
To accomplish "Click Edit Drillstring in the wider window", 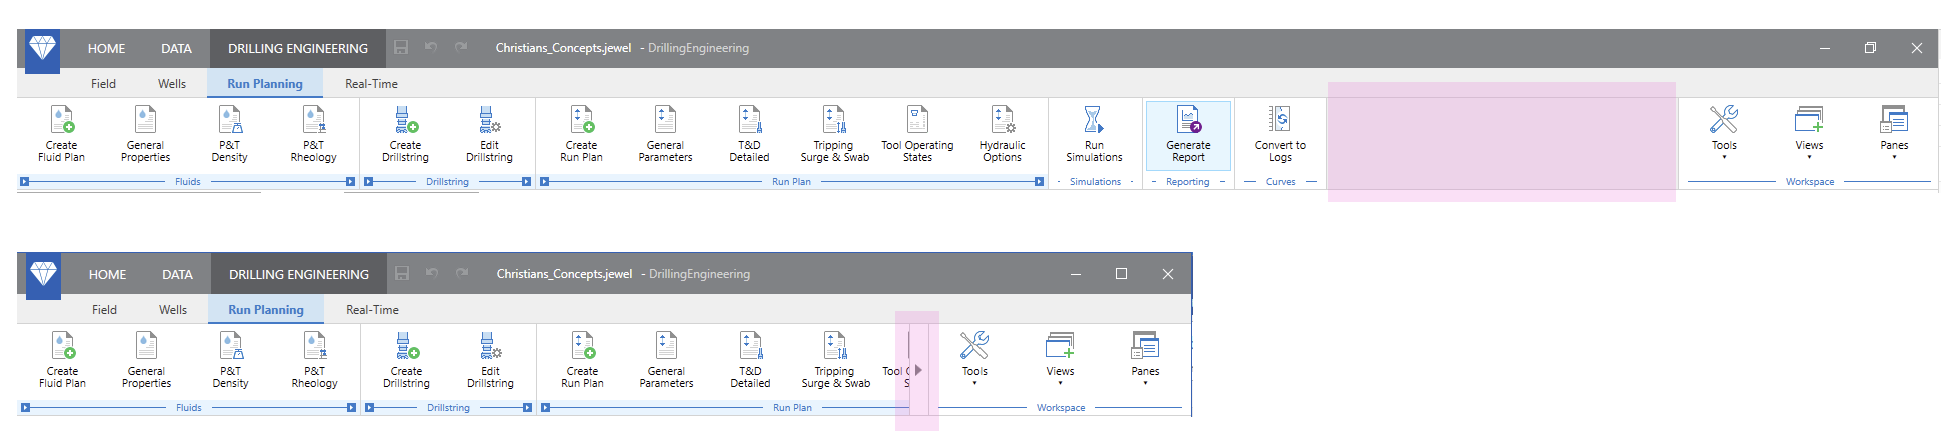I will click(x=490, y=134).
